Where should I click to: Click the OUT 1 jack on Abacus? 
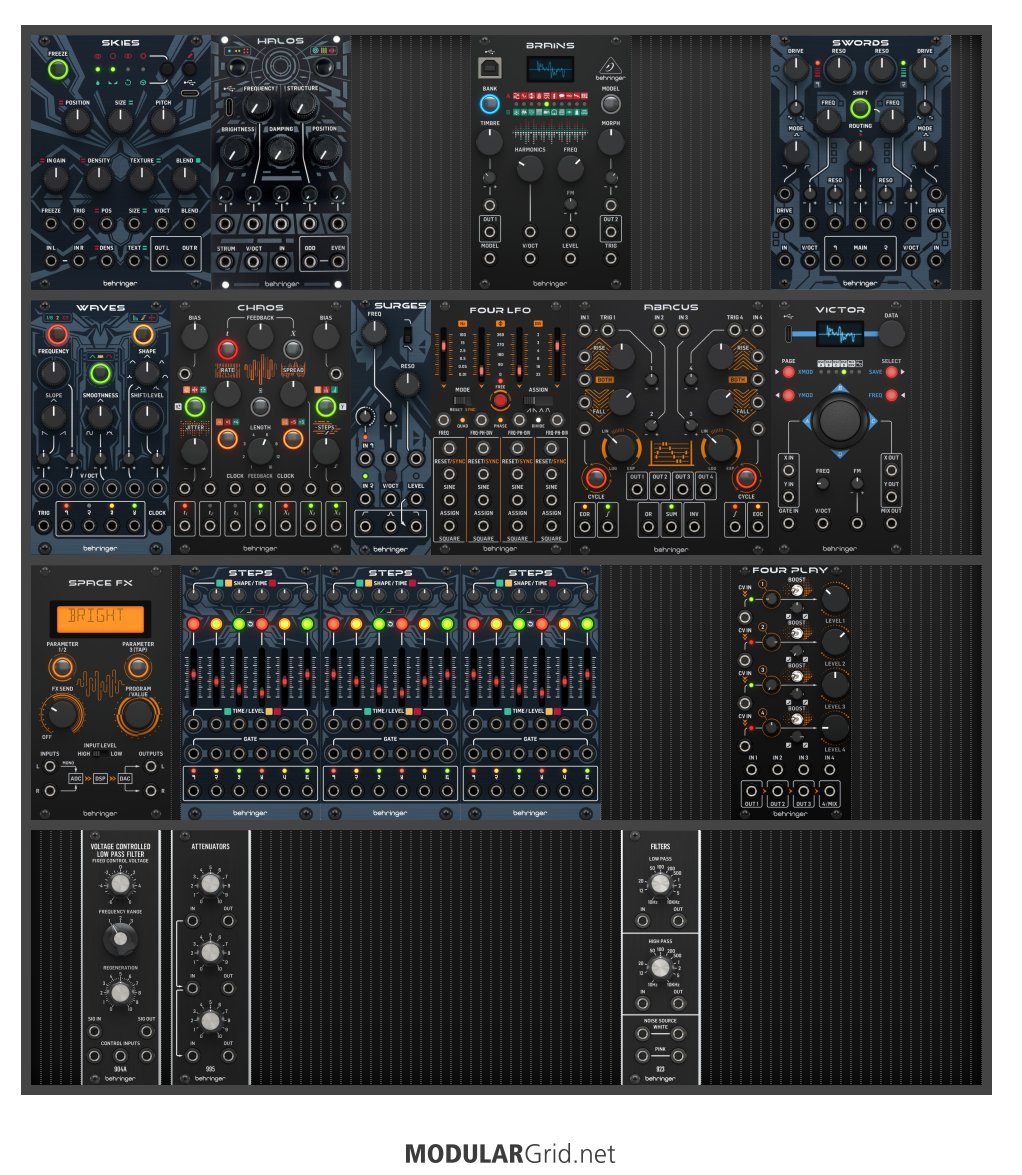tap(637, 489)
